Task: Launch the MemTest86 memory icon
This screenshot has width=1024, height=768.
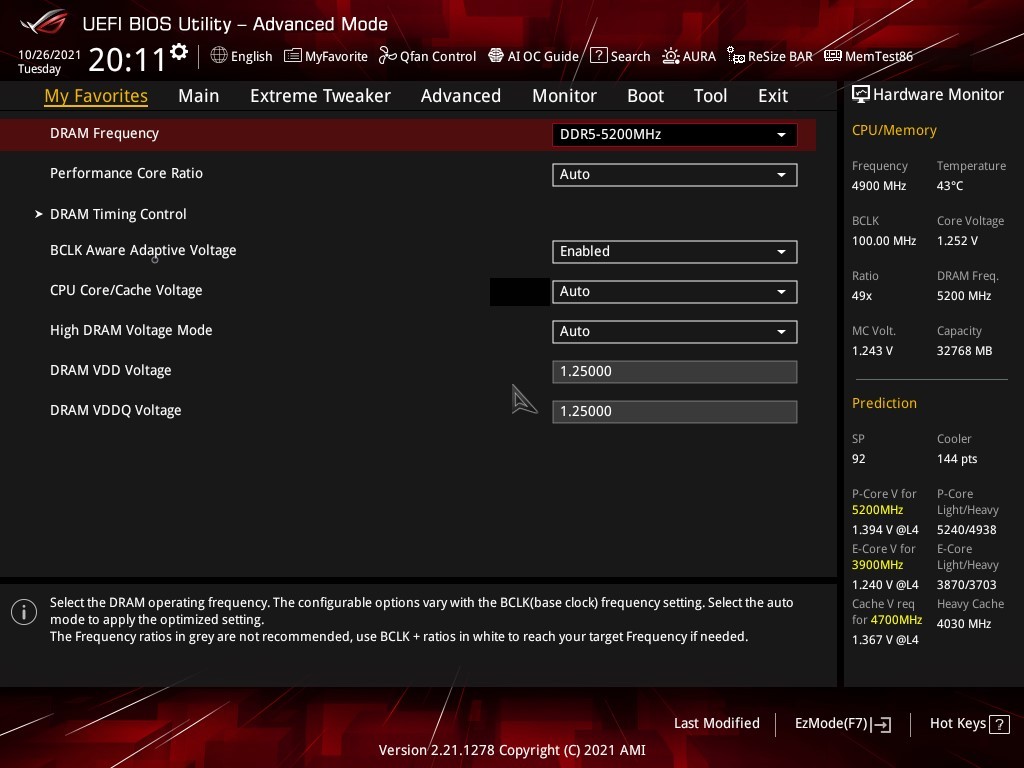Action: pyautogui.click(x=833, y=56)
